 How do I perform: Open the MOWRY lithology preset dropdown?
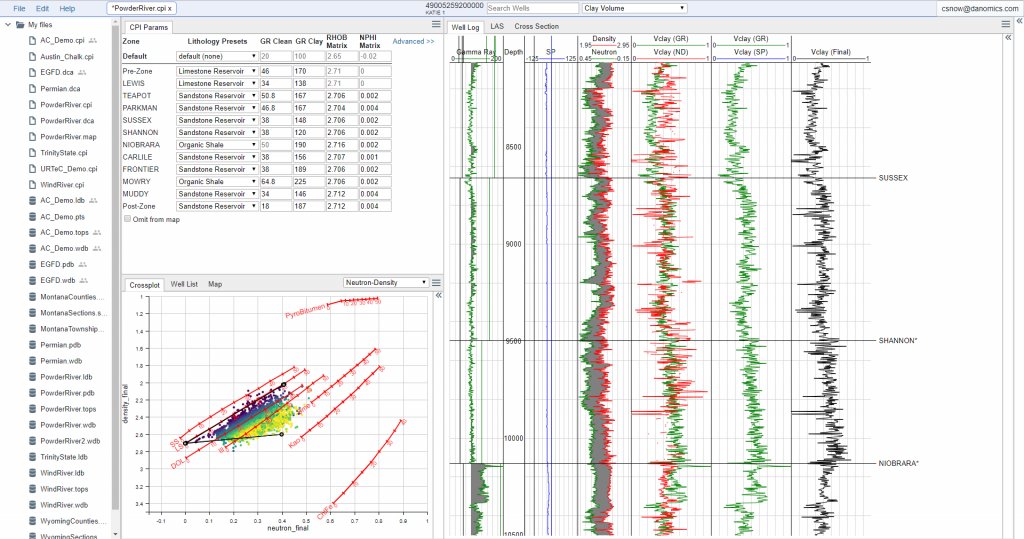tap(217, 182)
